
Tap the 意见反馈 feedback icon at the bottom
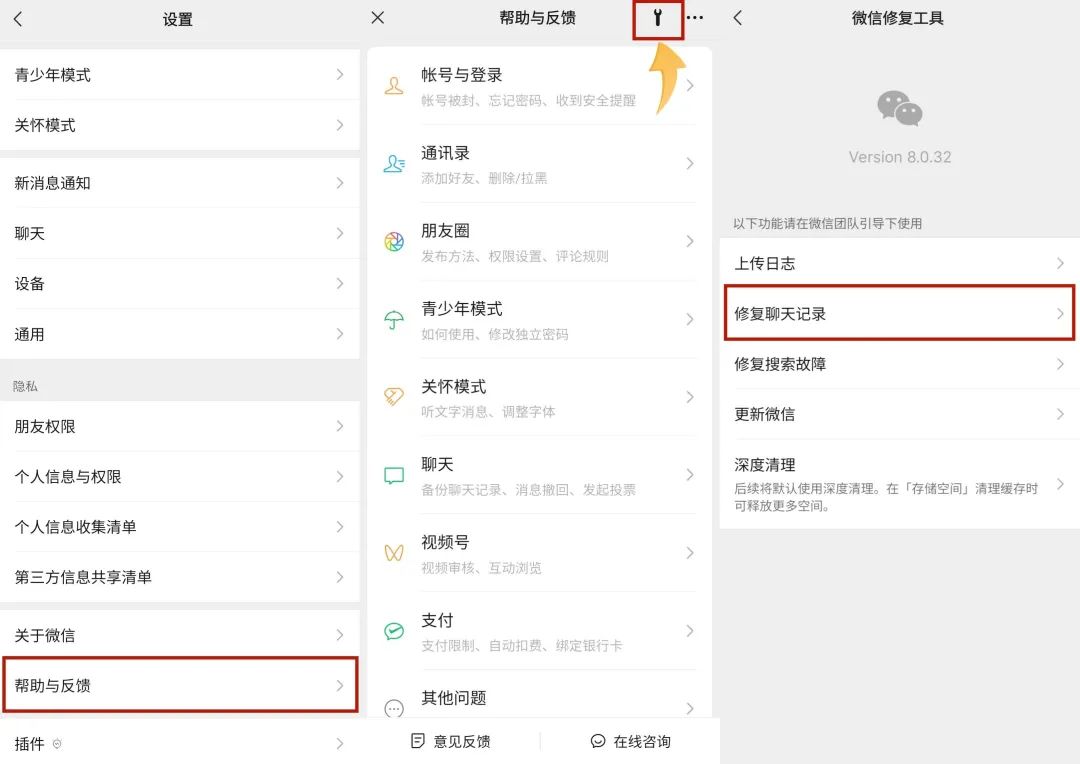point(417,741)
